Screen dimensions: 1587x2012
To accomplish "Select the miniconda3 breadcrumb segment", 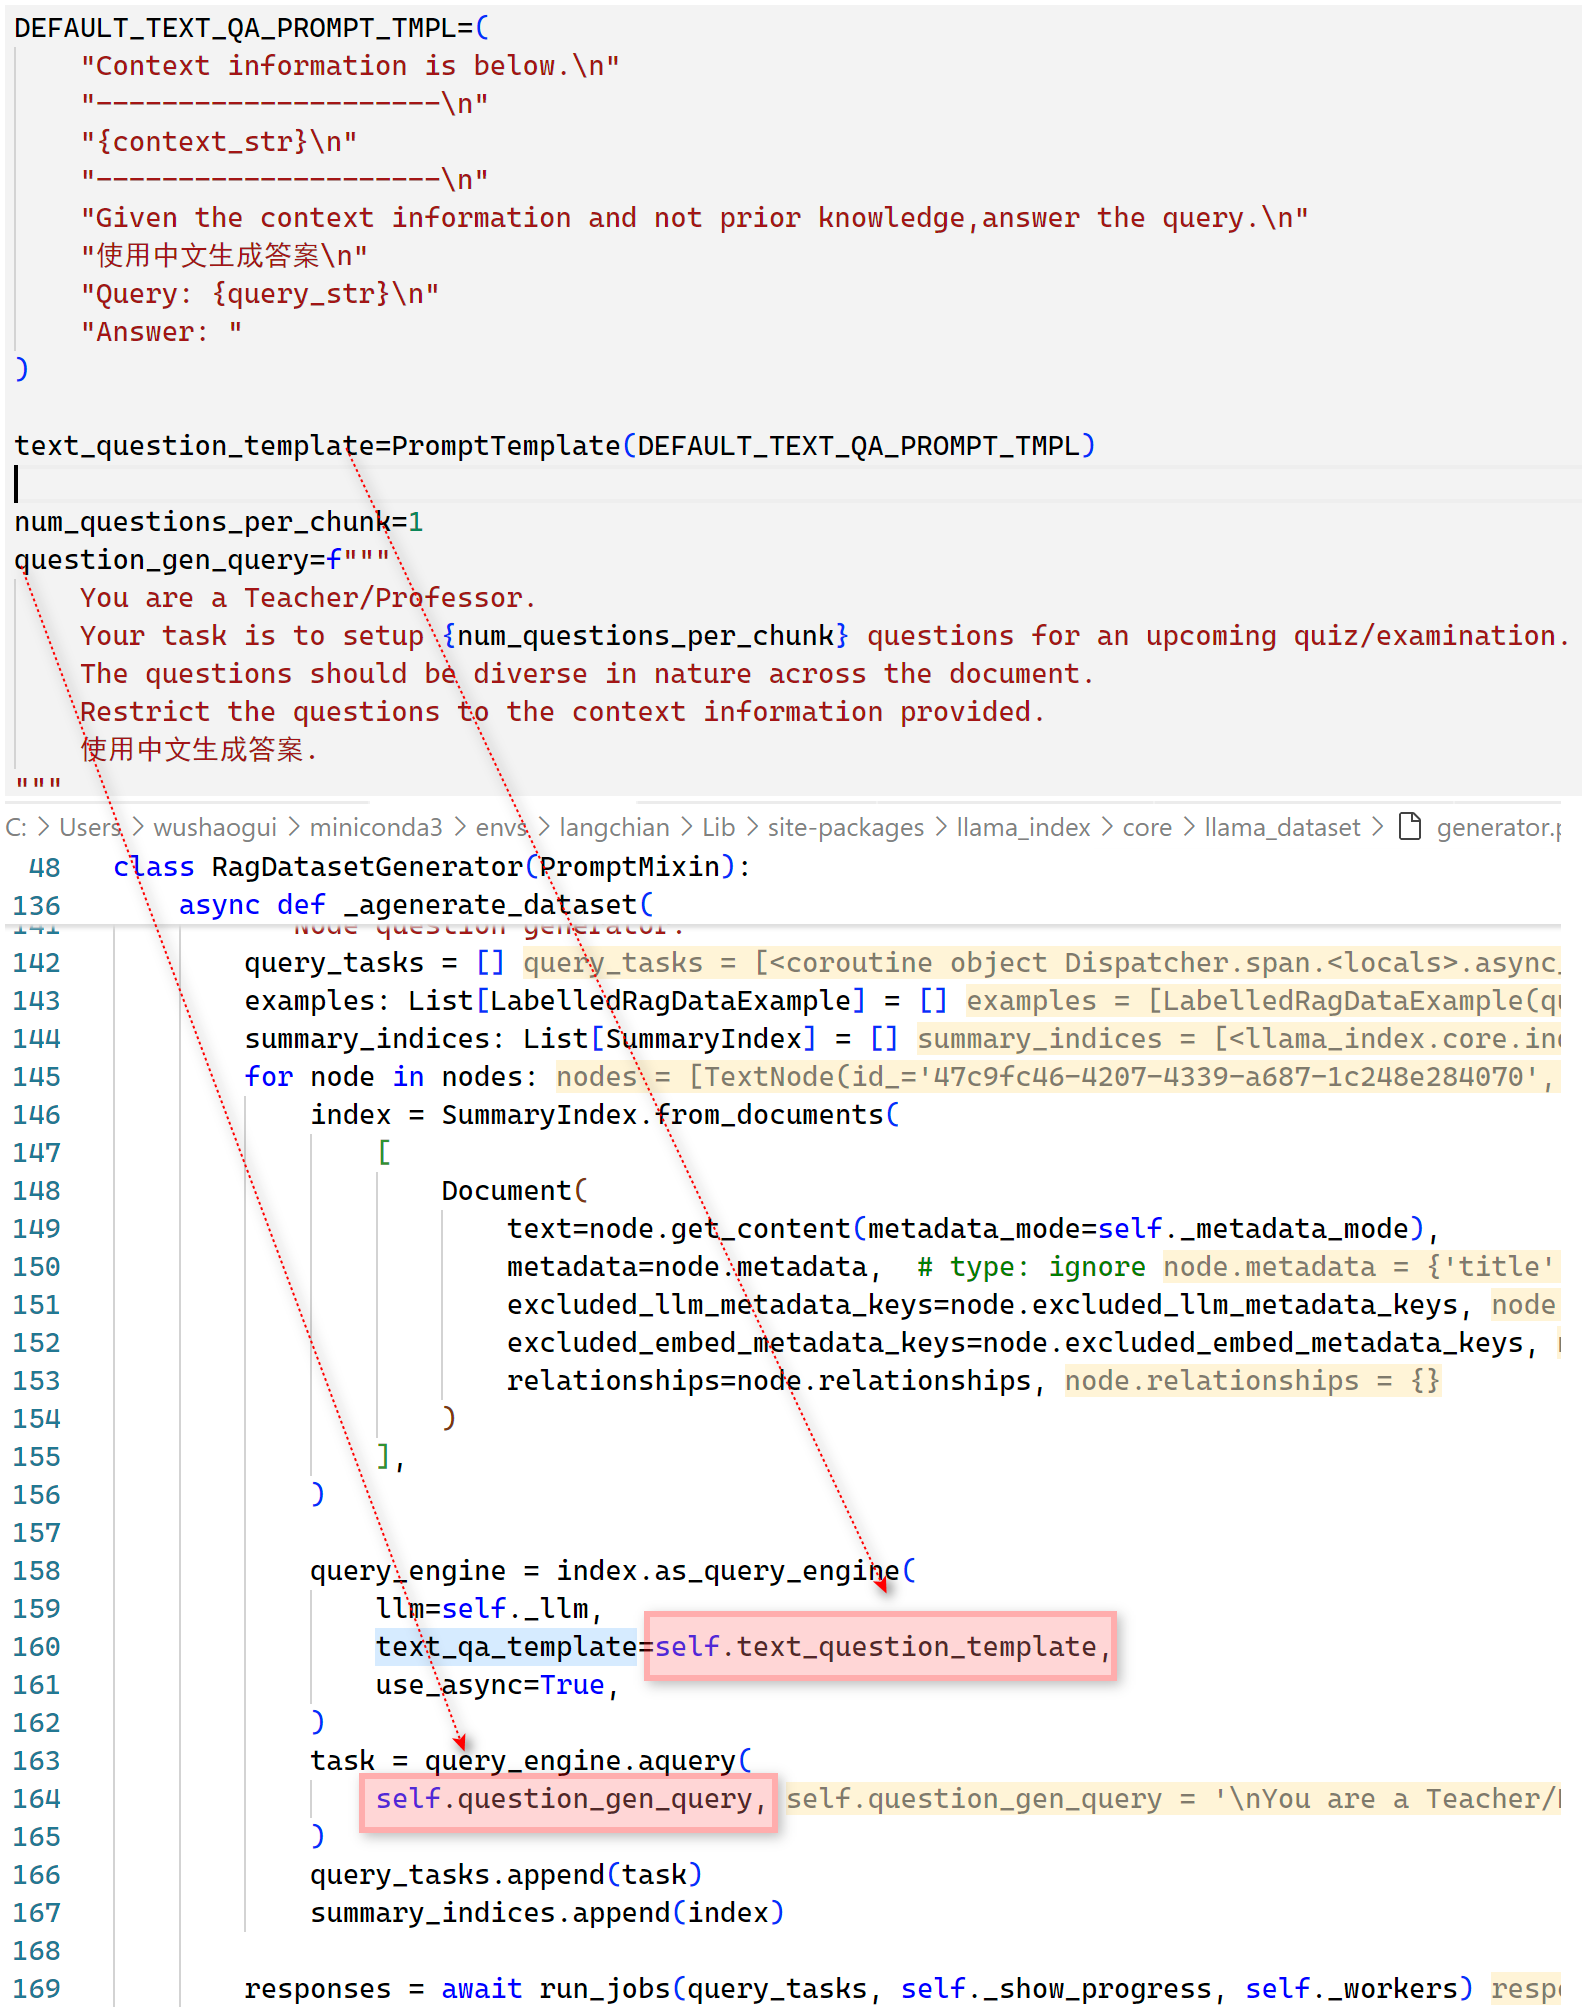I will pos(375,827).
